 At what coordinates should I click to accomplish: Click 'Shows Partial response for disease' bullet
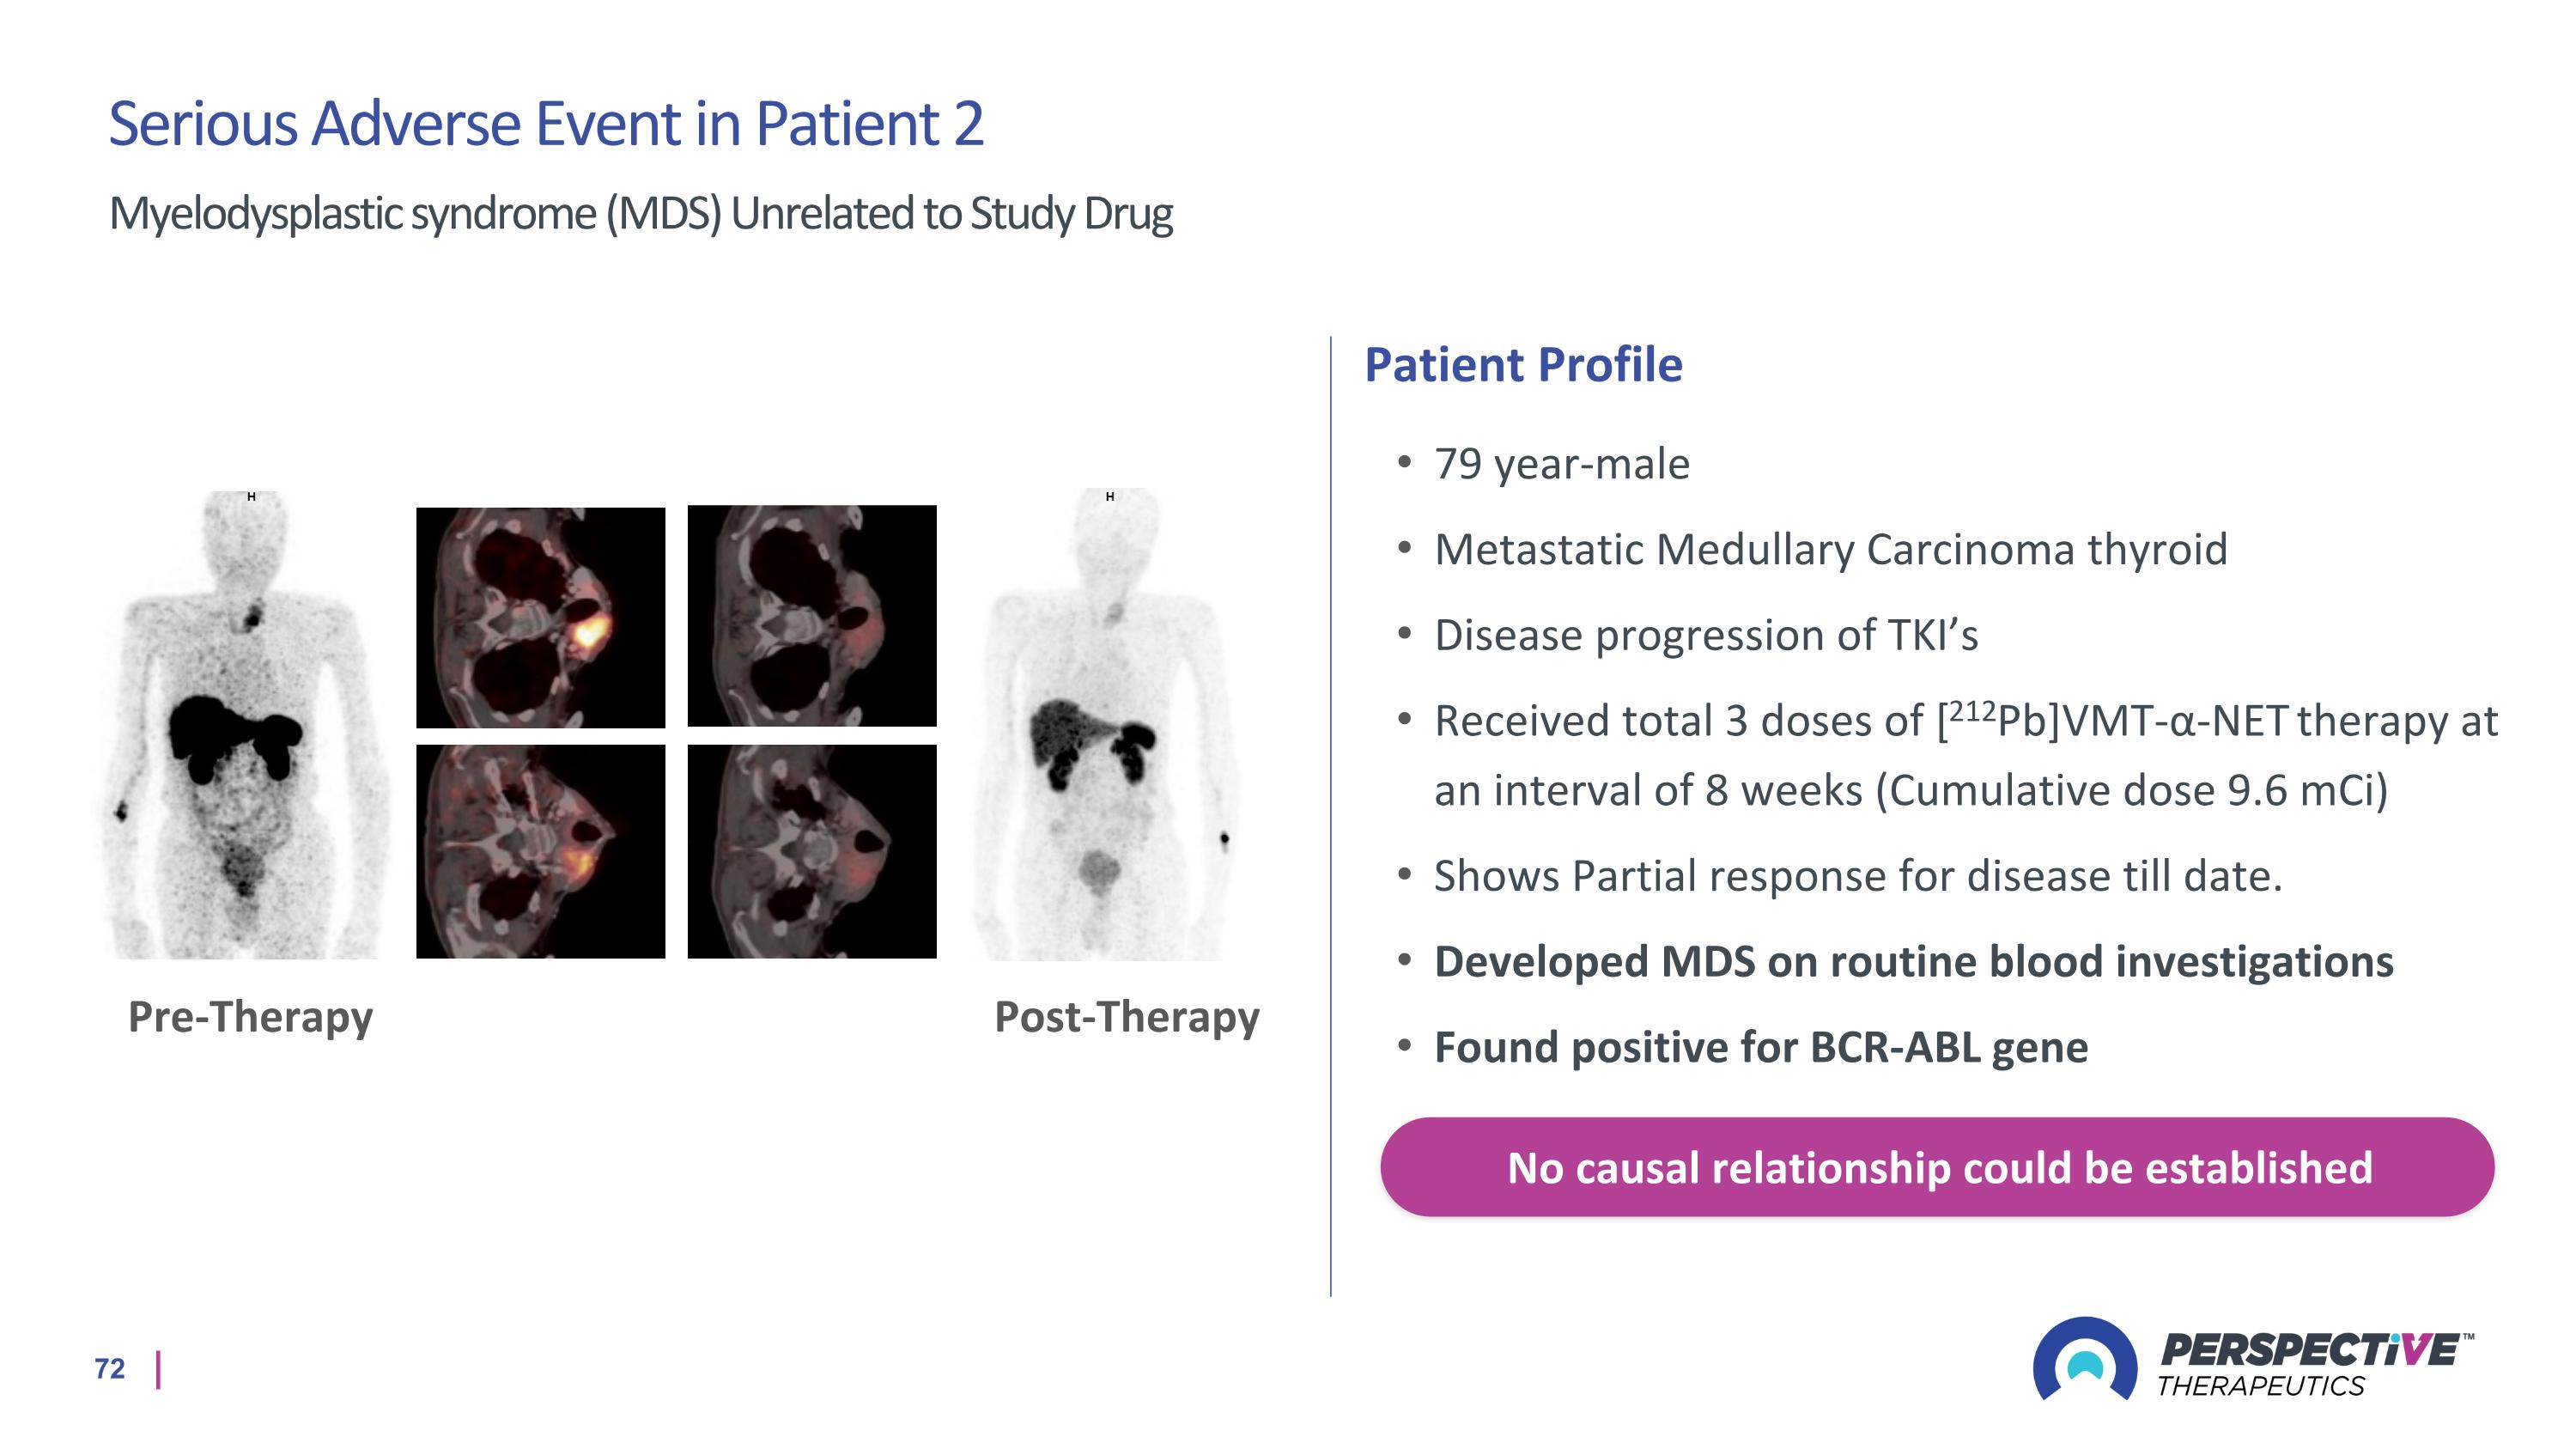click(x=1858, y=876)
